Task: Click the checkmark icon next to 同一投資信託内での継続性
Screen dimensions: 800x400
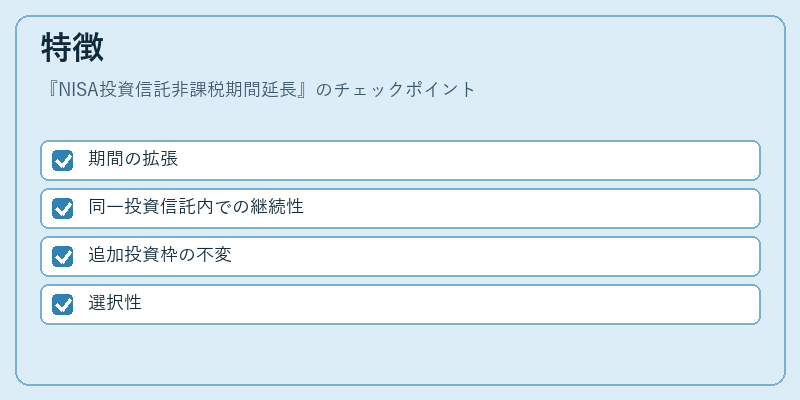Action: click(x=63, y=209)
